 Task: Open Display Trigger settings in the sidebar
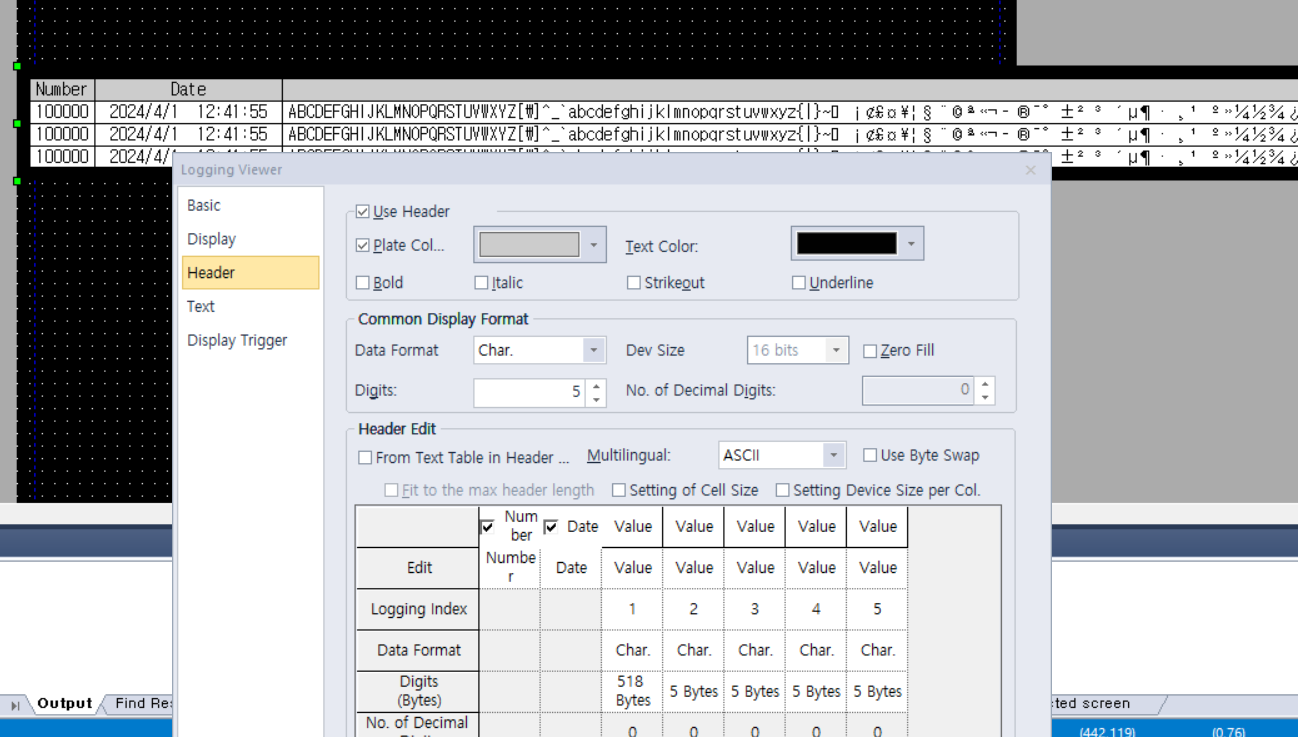tap(237, 340)
